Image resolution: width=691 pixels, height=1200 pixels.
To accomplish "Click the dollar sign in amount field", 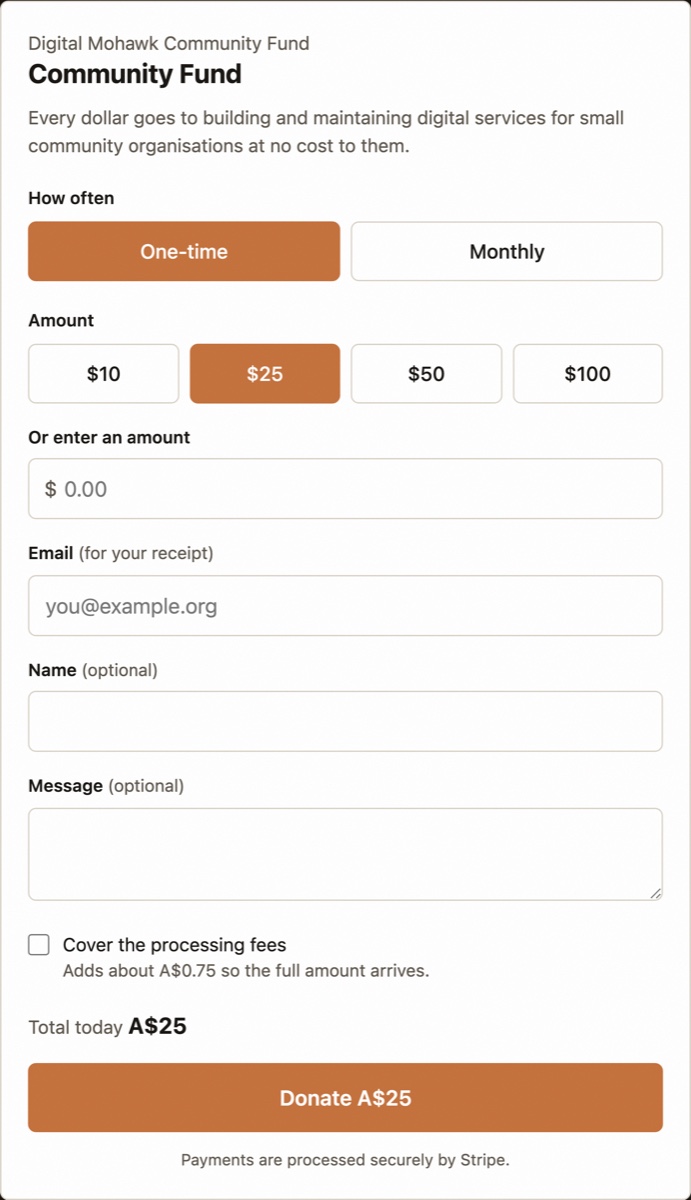I will point(51,489).
